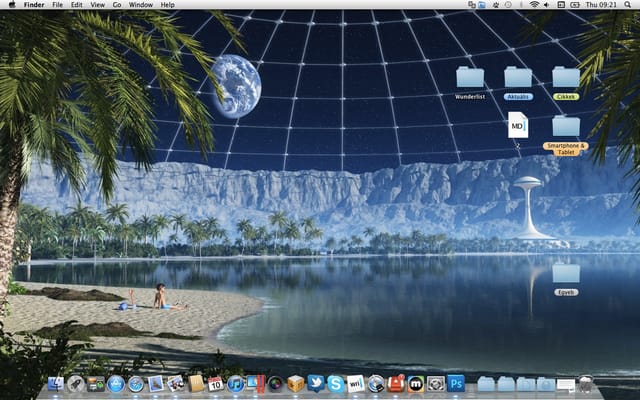The height and width of the screenshot is (400, 640).
Task: Open Spotlight search magnifier
Action: tap(627, 4)
